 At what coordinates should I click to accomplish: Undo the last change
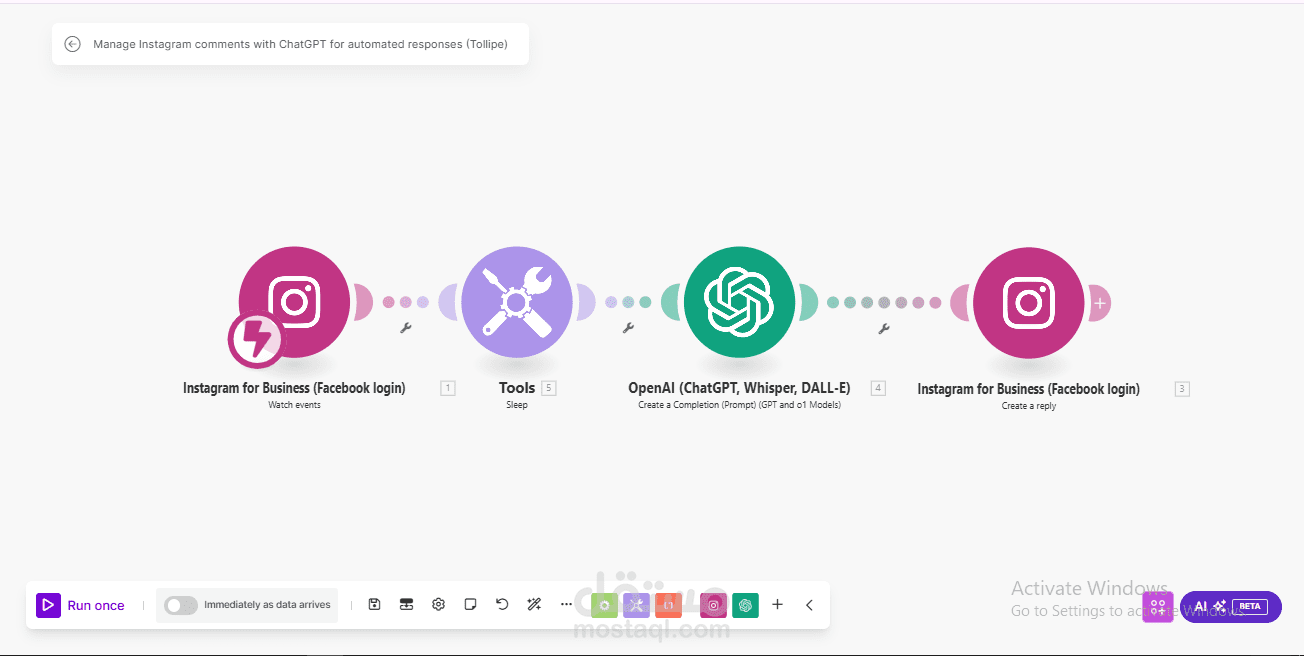(x=502, y=605)
